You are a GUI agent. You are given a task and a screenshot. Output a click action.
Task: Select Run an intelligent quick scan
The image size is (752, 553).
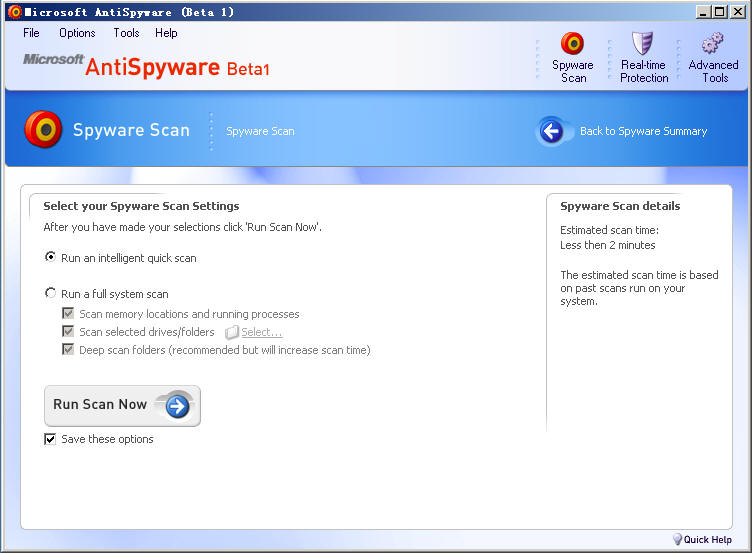(x=50, y=257)
